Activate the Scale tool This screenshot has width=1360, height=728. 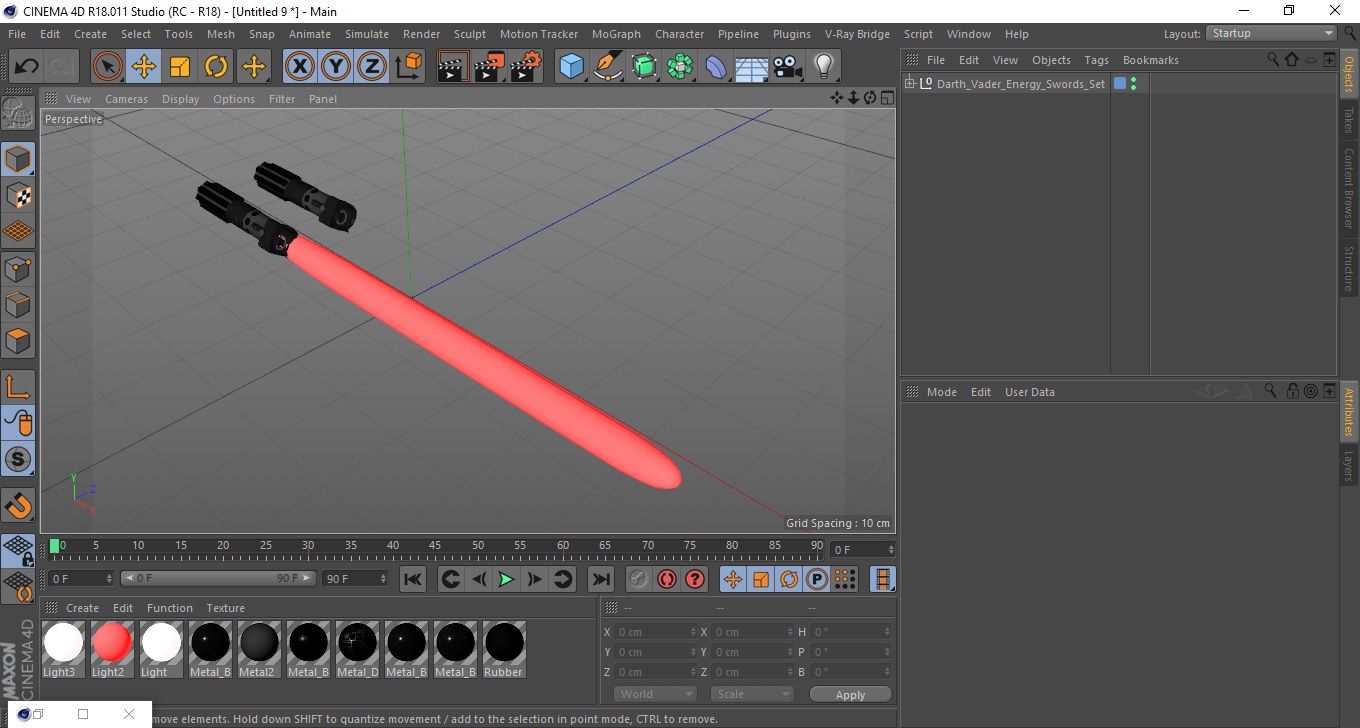click(x=180, y=67)
